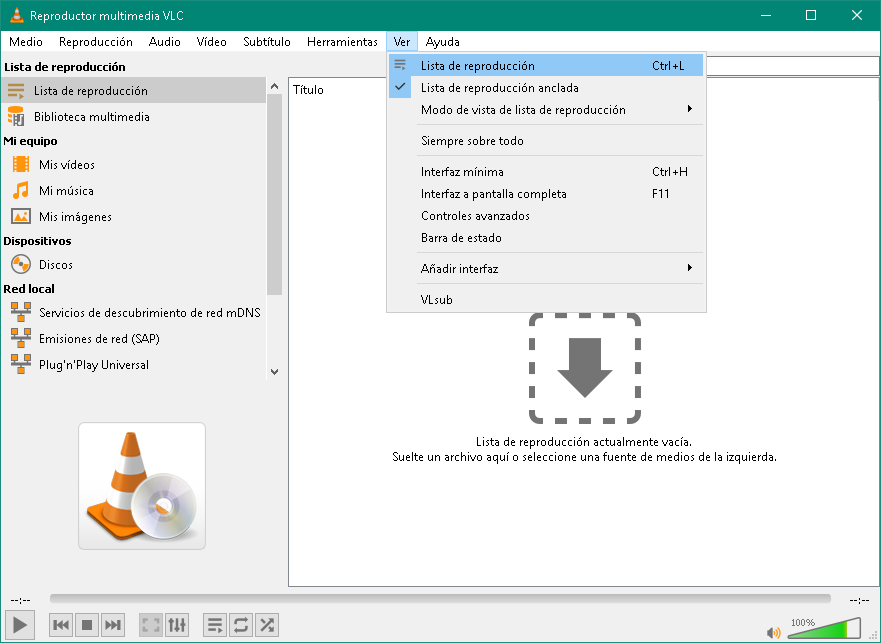This screenshot has width=881, height=643.
Task: Click the remaining time label at right
Action: pyautogui.click(x=859, y=600)
